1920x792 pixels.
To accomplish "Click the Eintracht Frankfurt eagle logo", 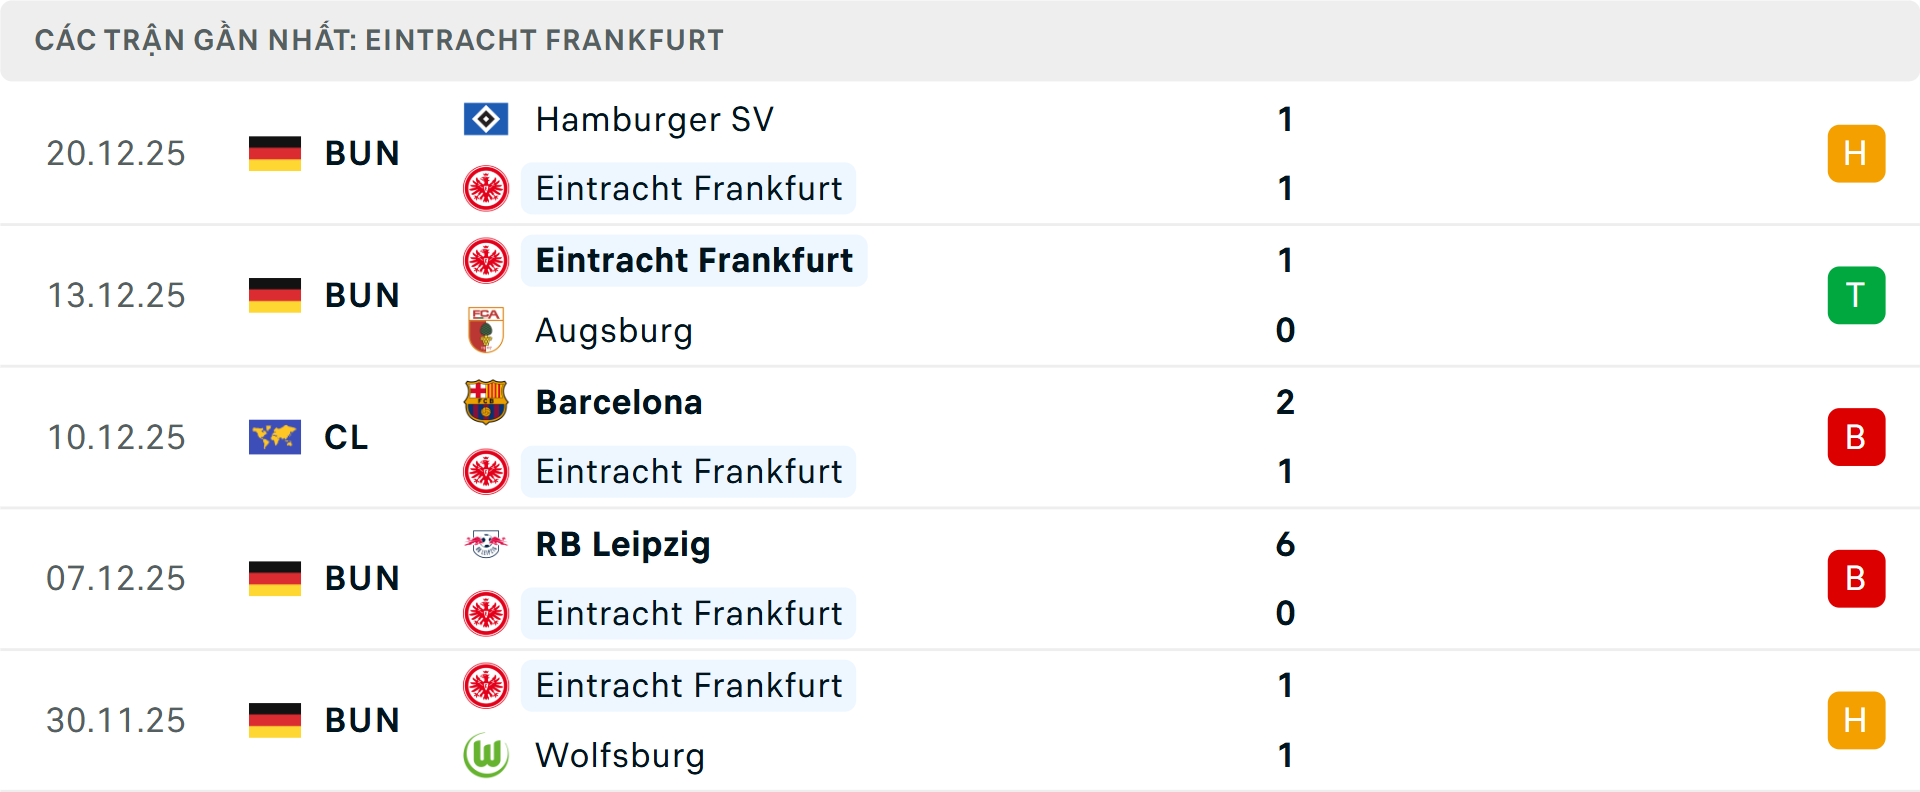I will point(487,188).
